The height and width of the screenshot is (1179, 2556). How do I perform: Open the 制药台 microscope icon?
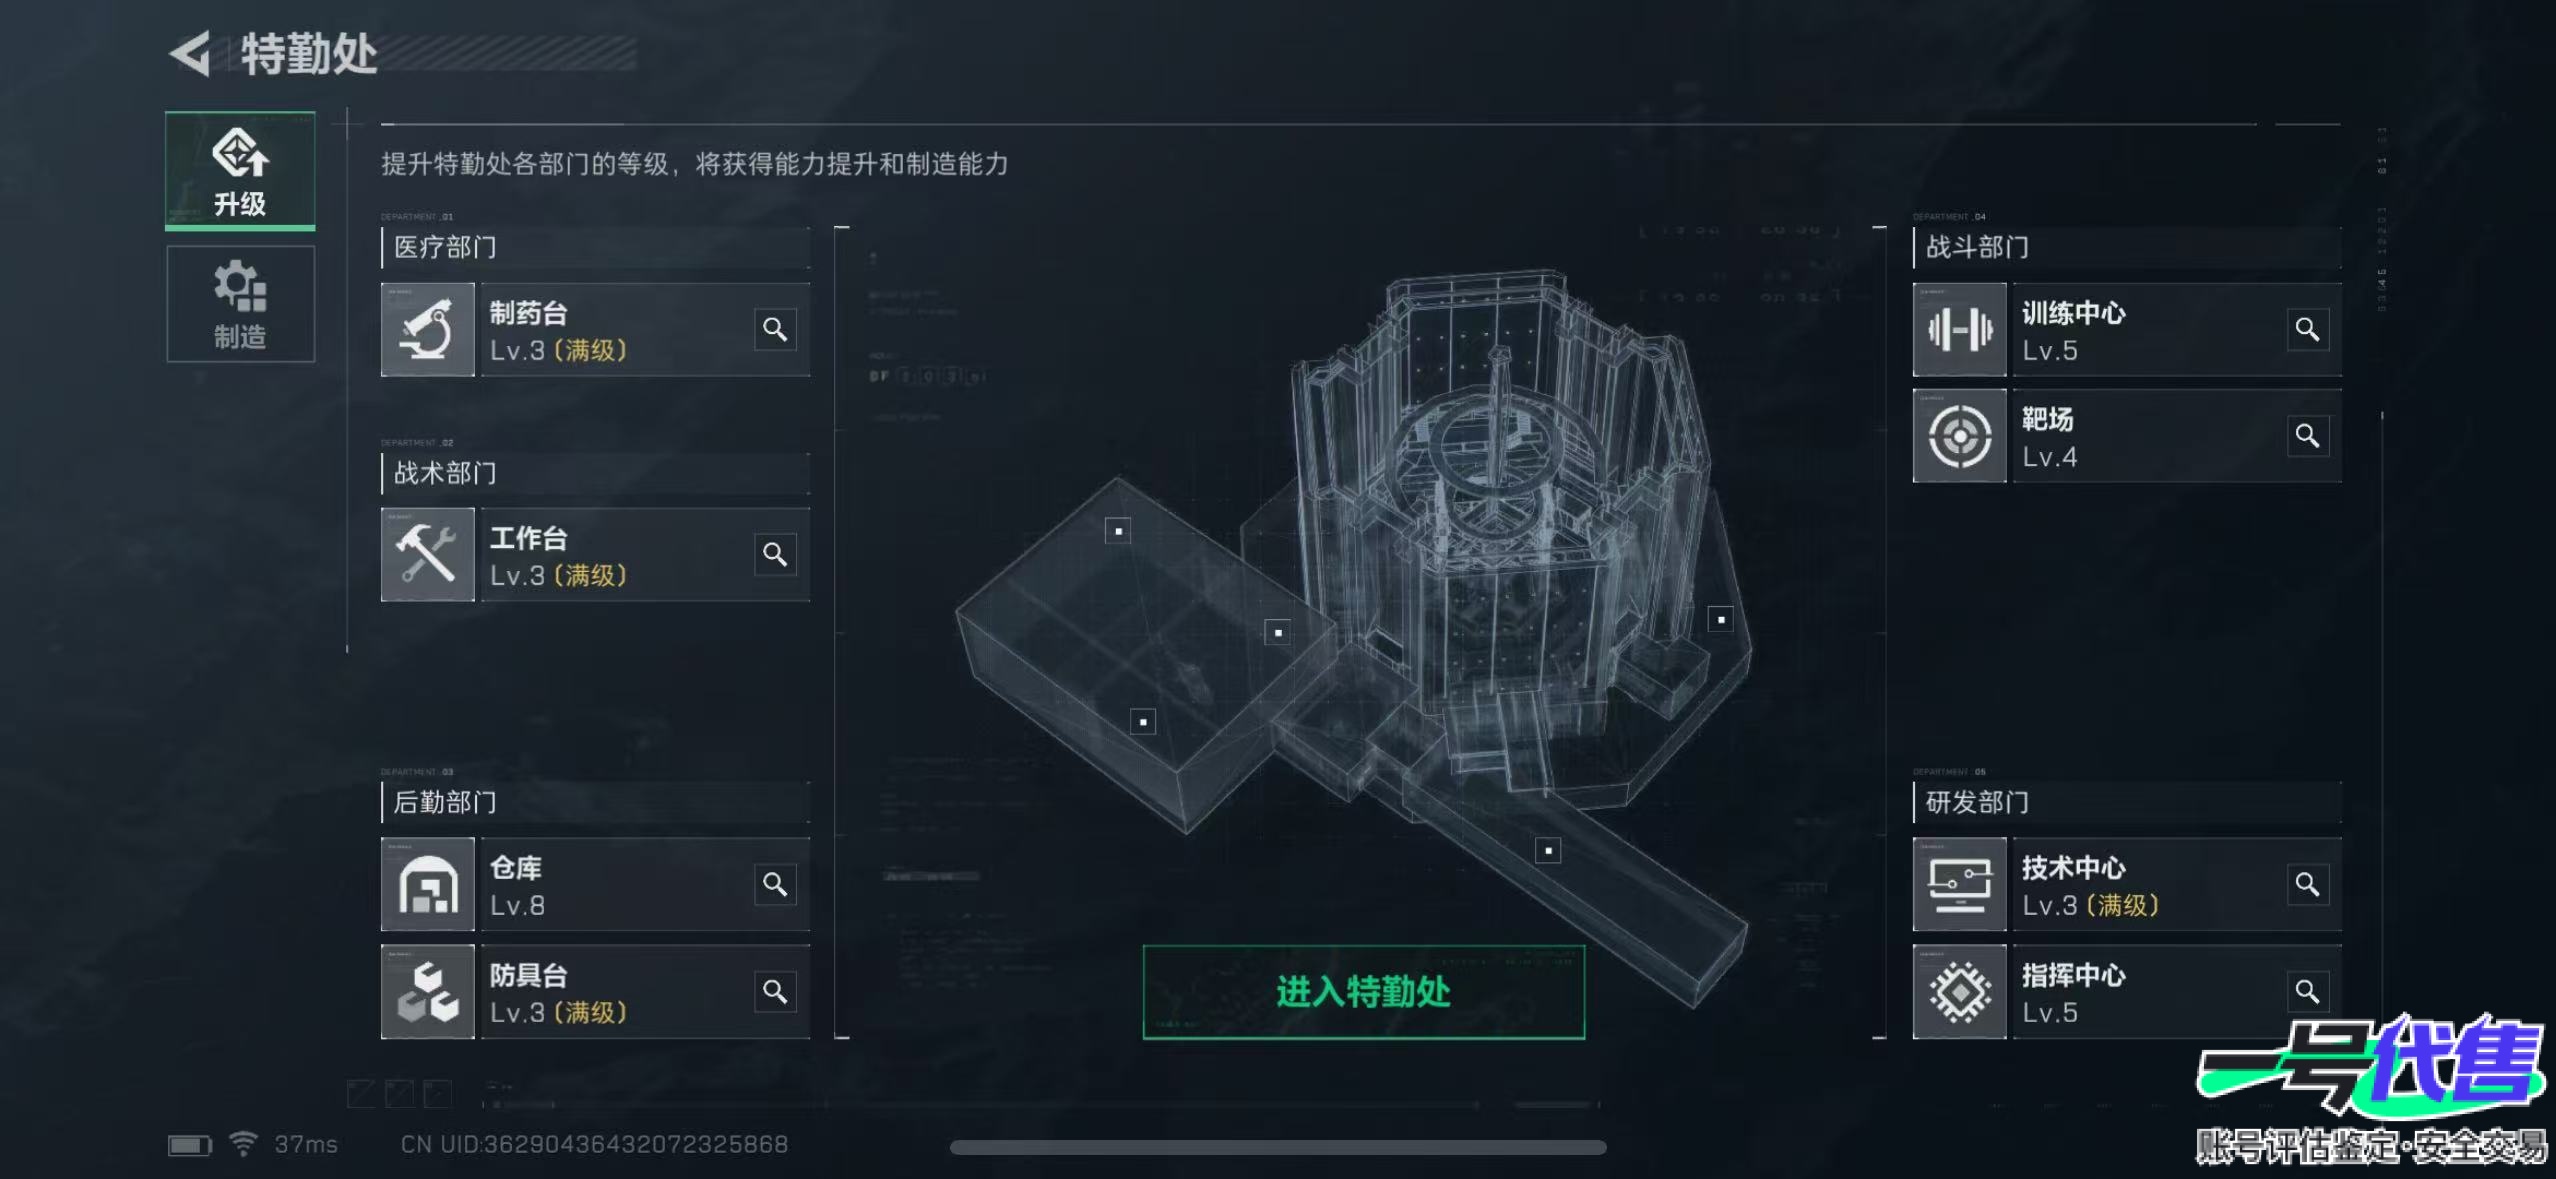tap(428, 330)
